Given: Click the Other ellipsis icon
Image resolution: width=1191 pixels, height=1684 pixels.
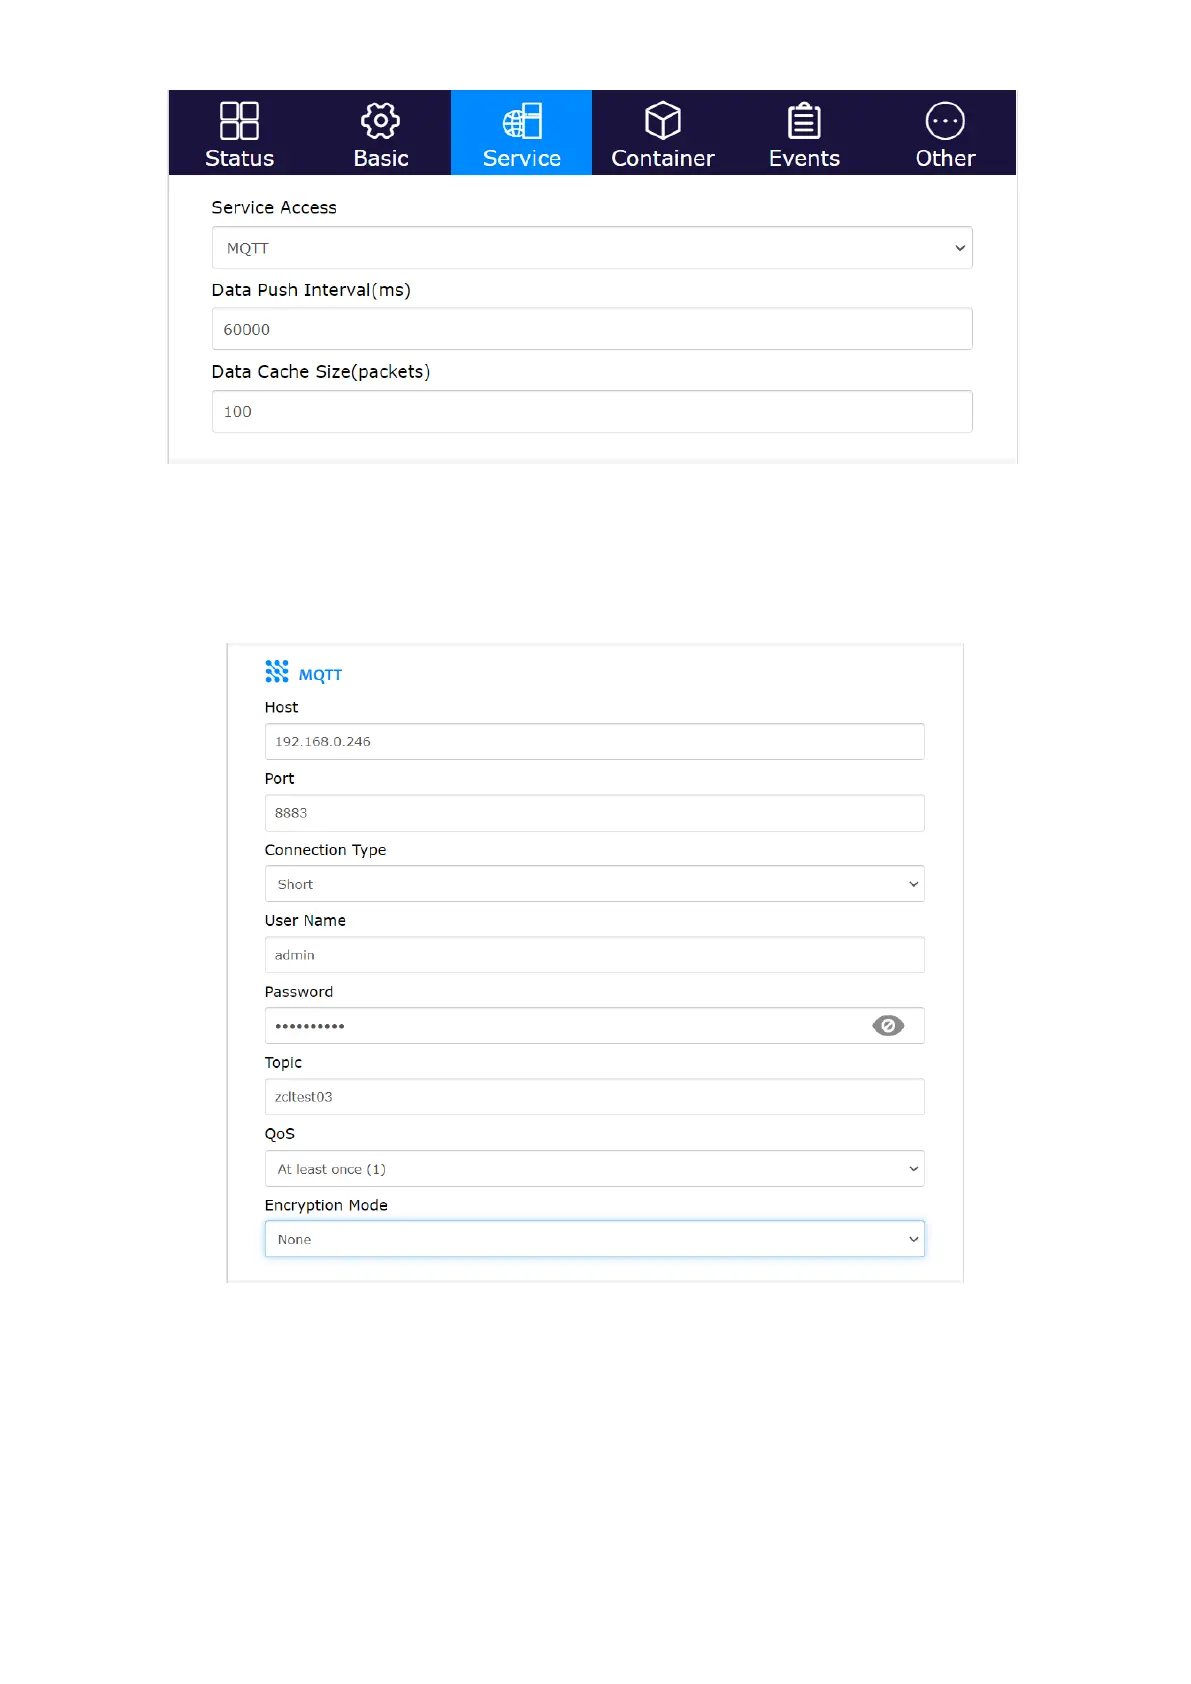Looking at the screenshot, I should pyautogui.click(x=945, y=121).
